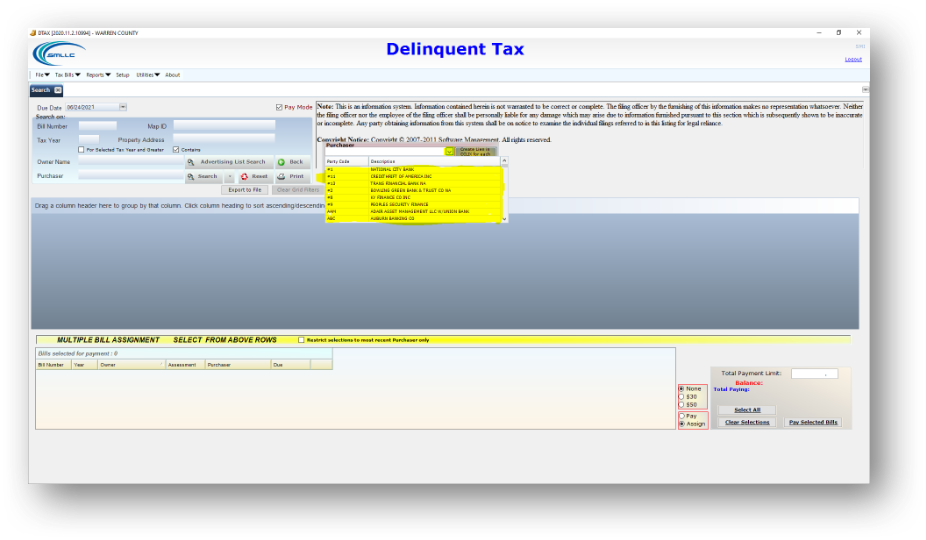Toggle the Pay Mode checkbox
Image resolution: width=926 pixels, height=540 pixels.
[279, 107]
